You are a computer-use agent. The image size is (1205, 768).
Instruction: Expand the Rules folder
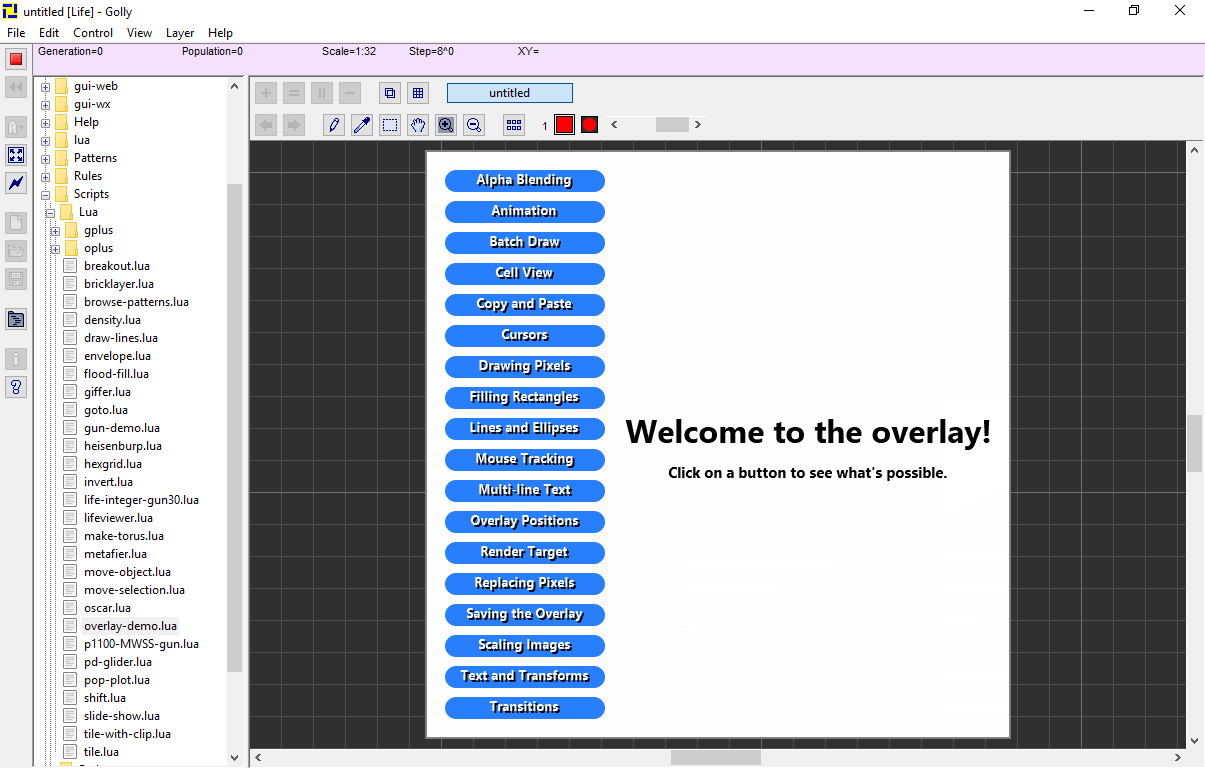[45, 177]
